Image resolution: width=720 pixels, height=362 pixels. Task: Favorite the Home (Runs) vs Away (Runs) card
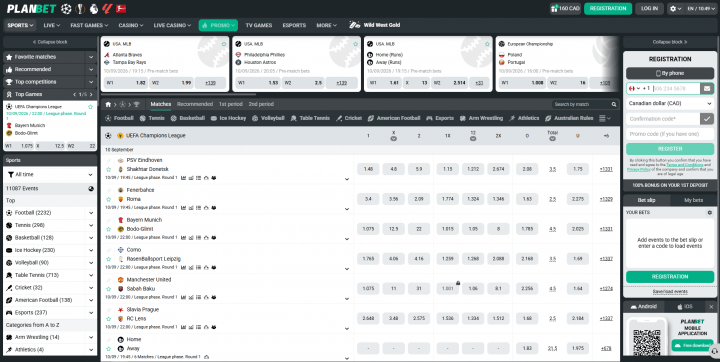pos(487,44)
